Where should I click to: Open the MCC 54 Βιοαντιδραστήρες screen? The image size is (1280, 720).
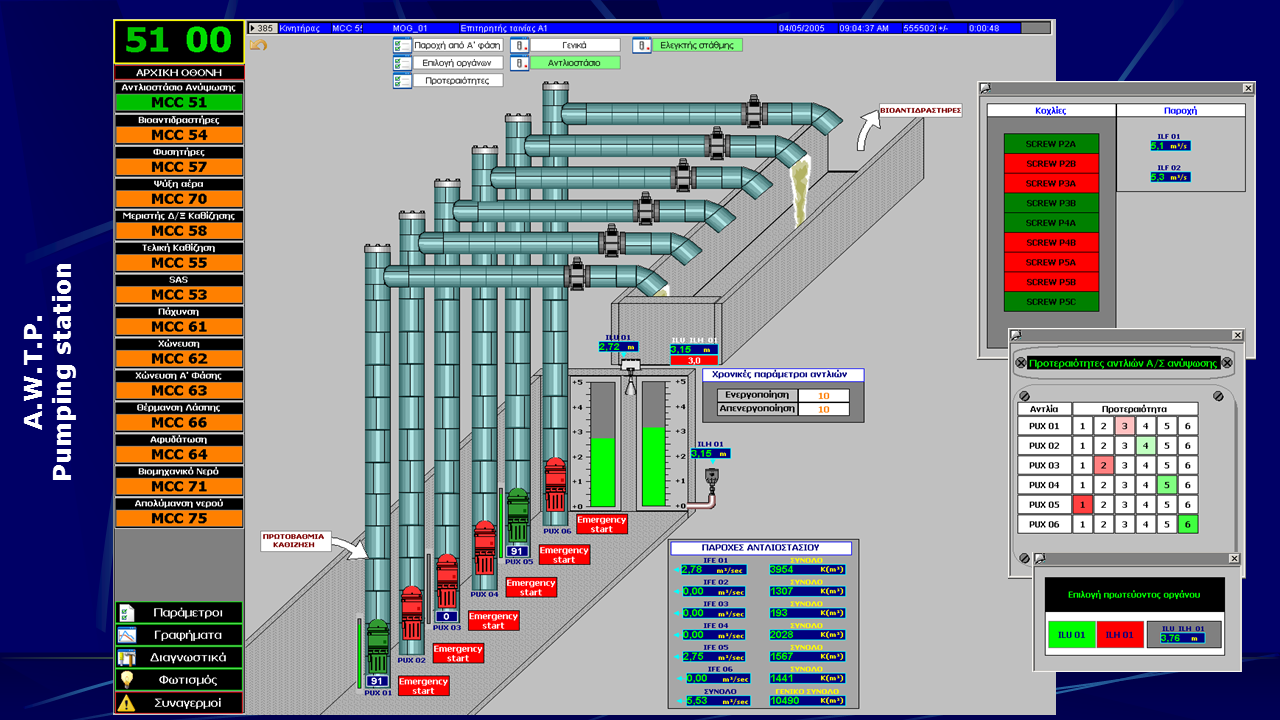[x=179, y=135]
